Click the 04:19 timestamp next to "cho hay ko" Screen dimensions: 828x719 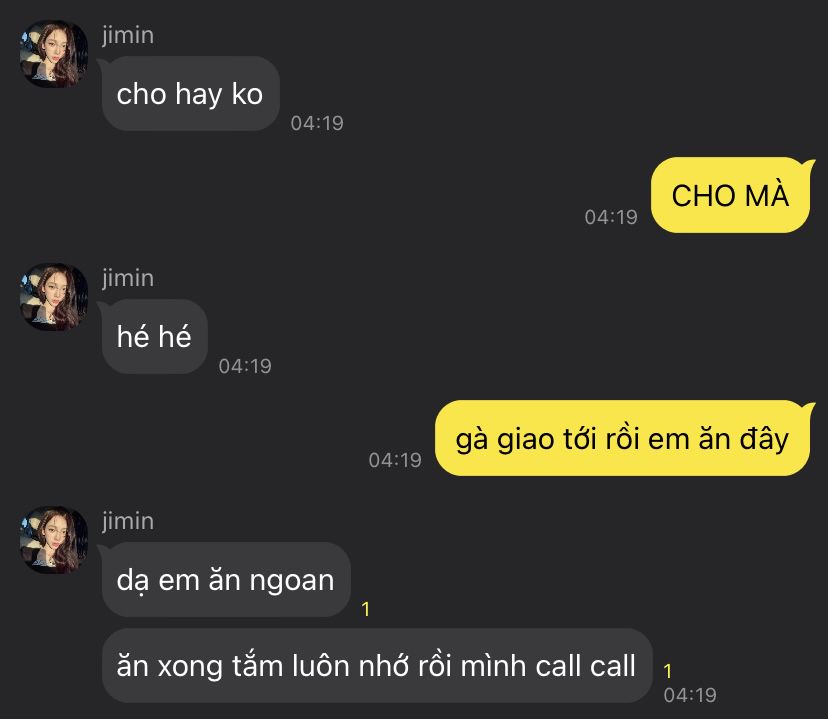point(317,123)
